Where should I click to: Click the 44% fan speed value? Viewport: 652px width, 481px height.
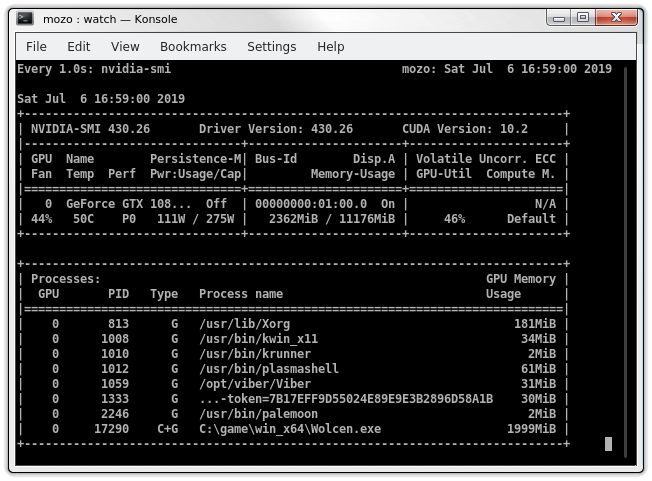42,219
